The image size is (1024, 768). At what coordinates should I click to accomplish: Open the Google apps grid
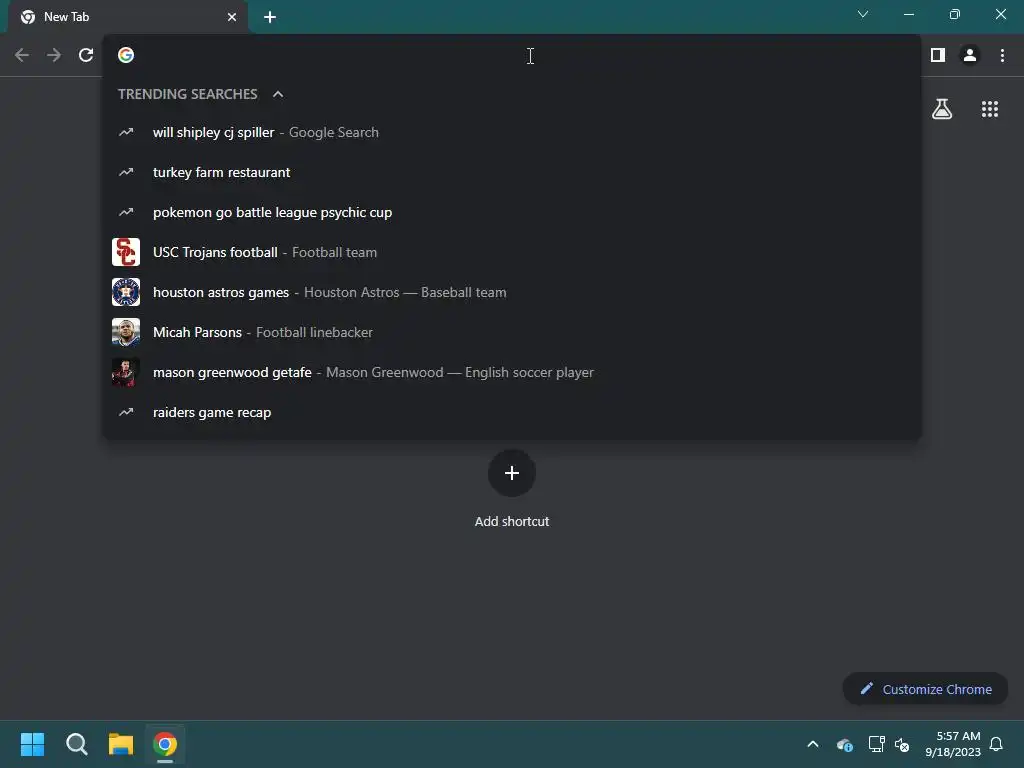click(x=989, y=109)
